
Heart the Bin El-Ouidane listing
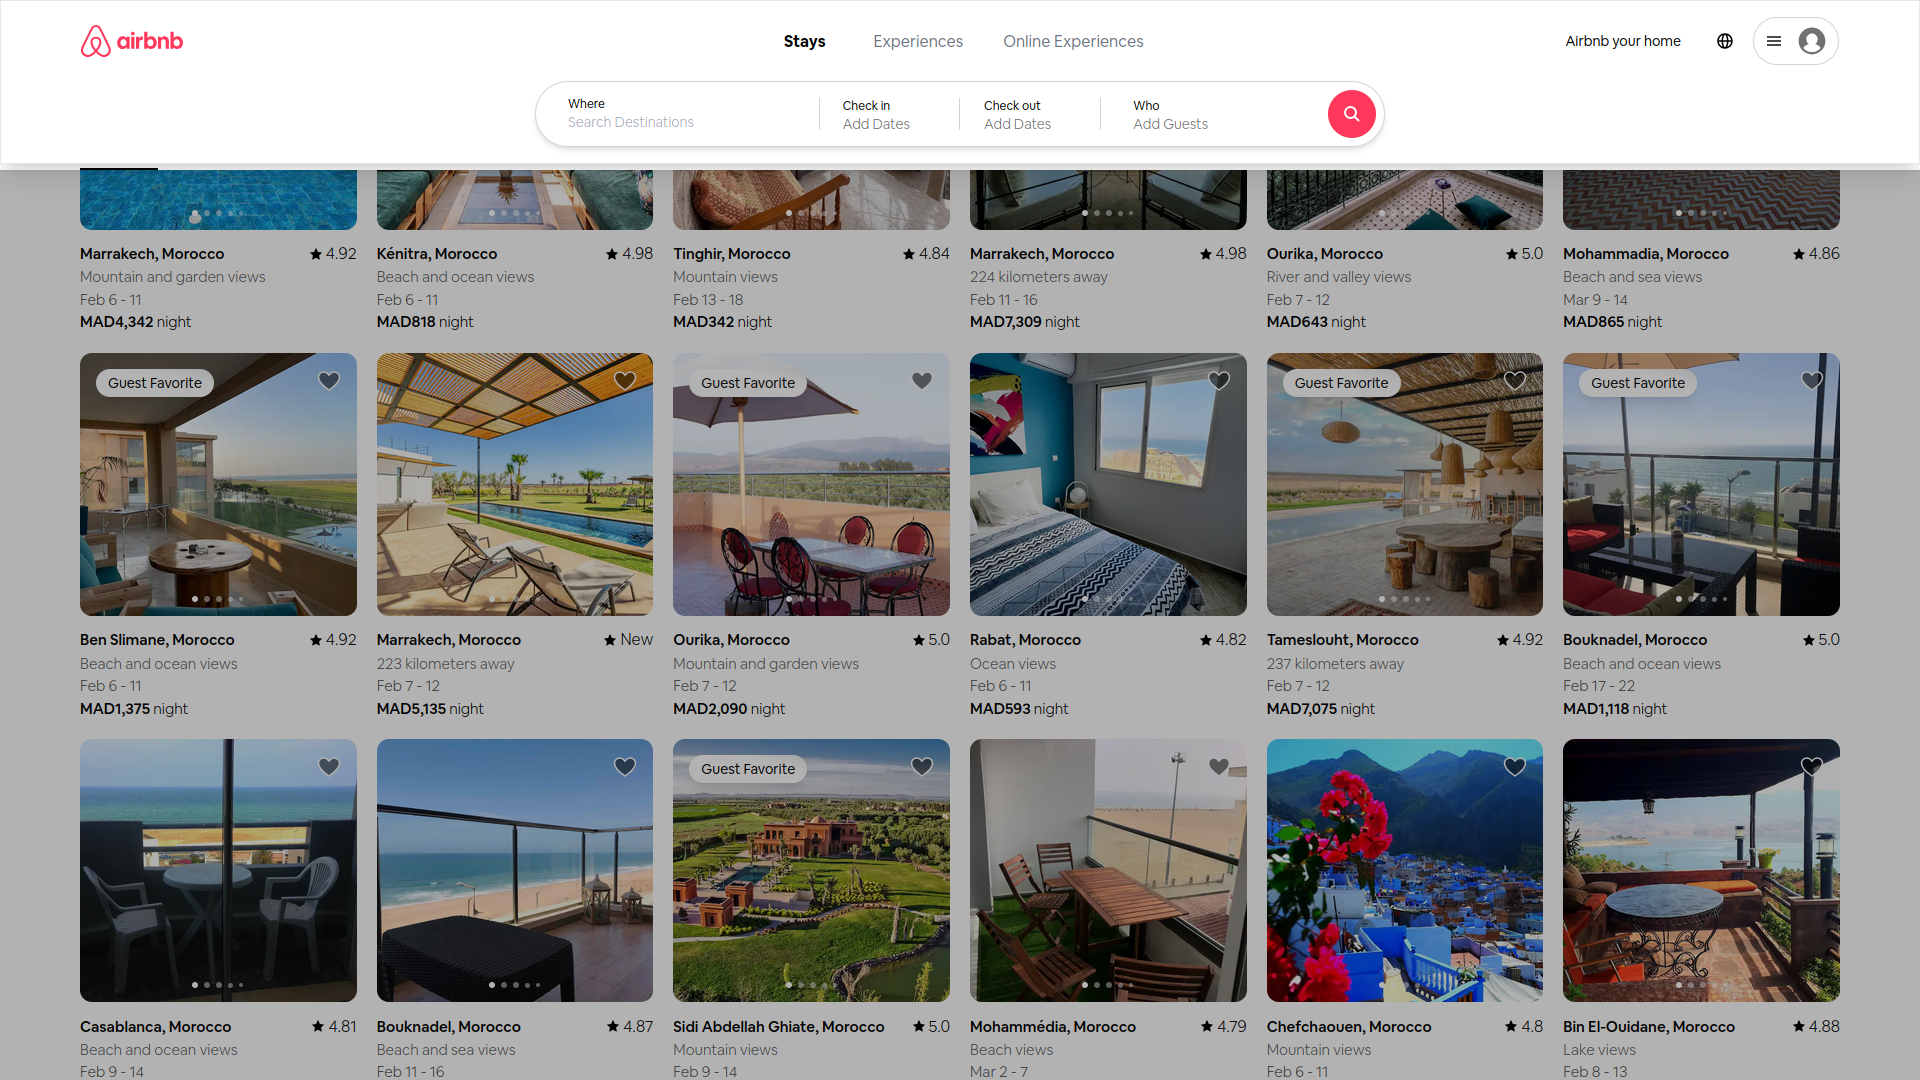(x=1812, y=767)
